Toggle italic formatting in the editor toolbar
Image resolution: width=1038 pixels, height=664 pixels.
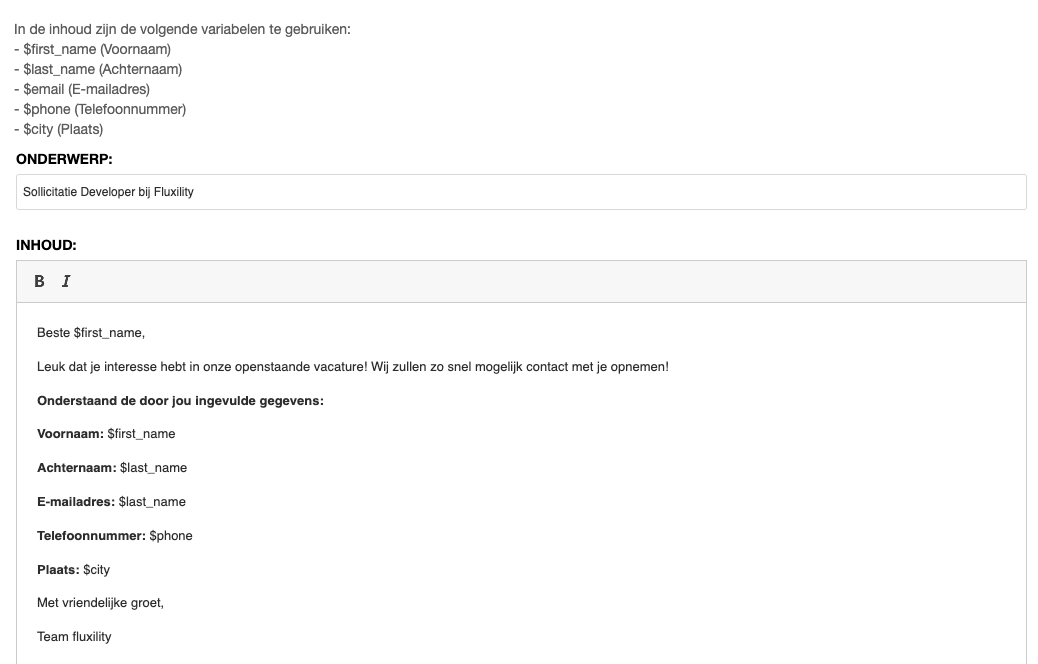tap(66, 281)
